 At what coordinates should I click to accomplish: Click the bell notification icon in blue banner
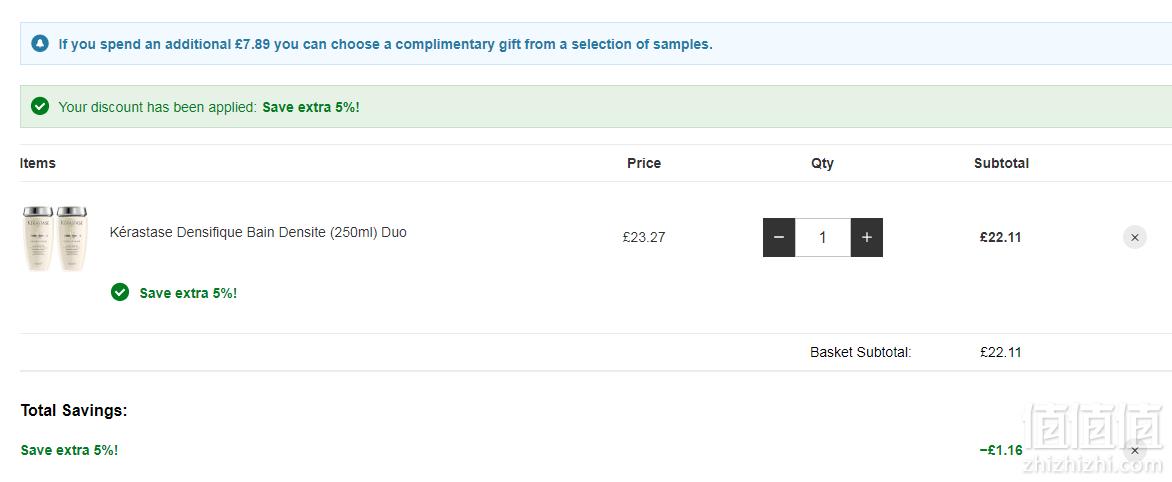coord(40,43)
